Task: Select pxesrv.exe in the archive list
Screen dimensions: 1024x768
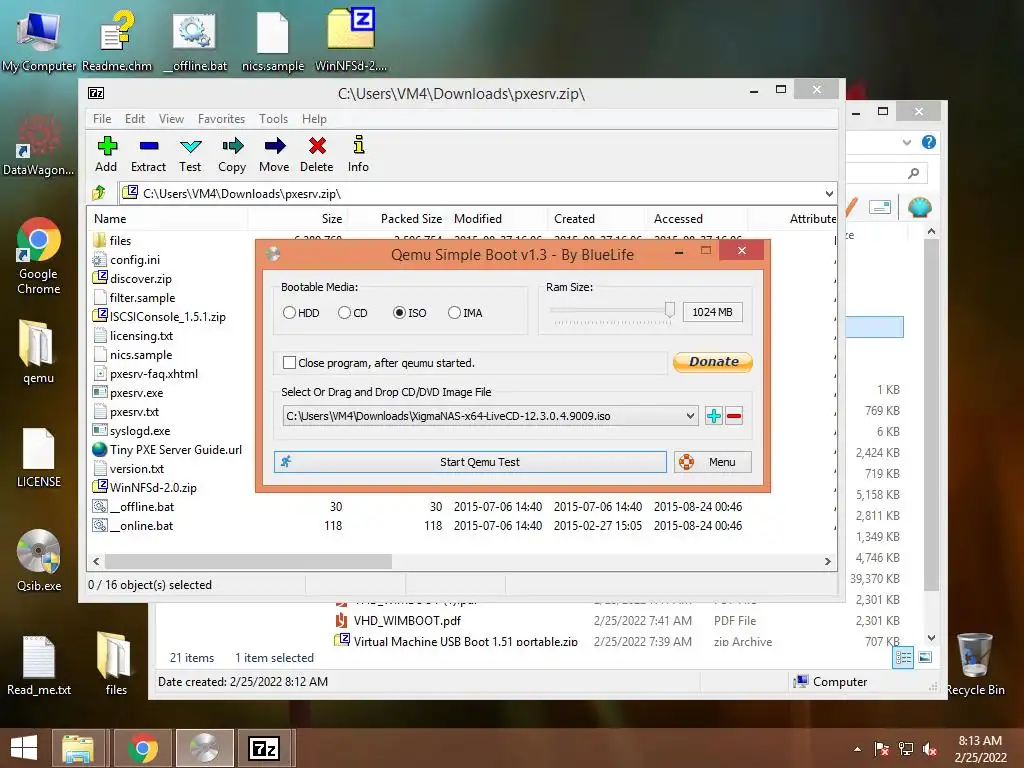Action: click(136, 392)
